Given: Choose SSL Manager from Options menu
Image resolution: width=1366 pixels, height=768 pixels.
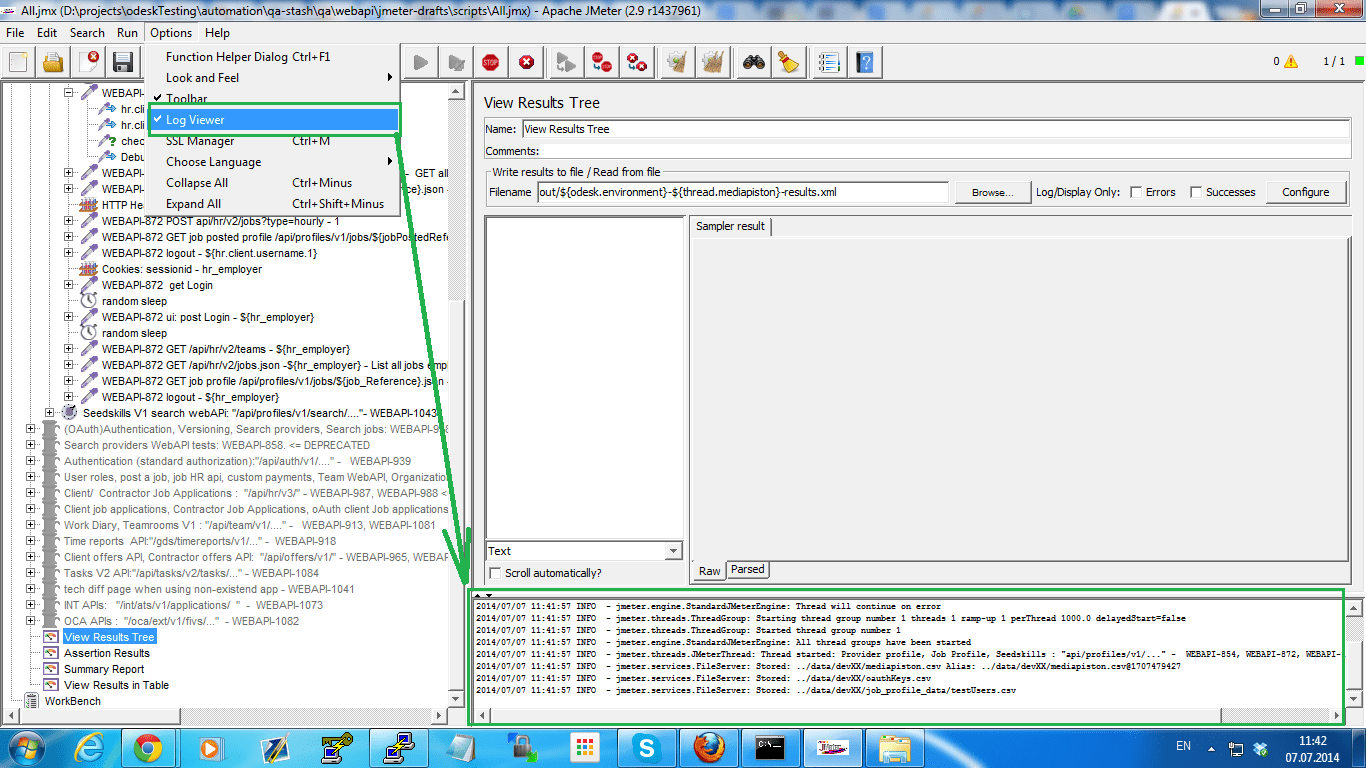Looking at the screenshot, I should pyautogui.click(x=274, y=141).
